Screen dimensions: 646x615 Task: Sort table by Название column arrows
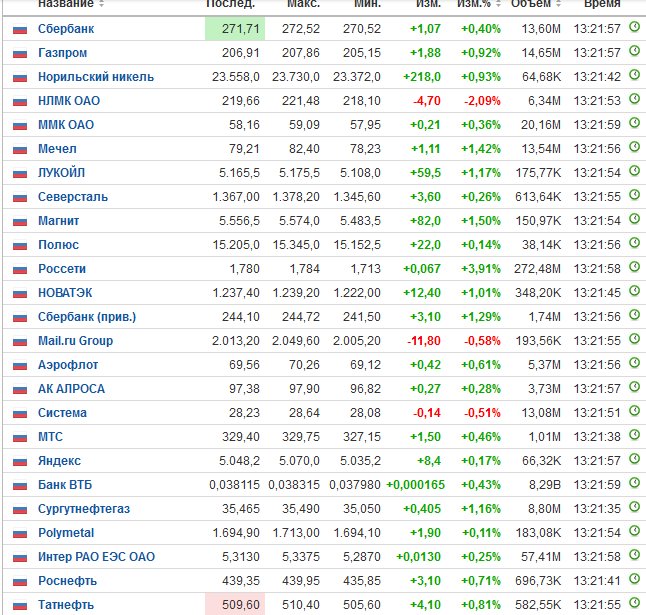pyautogui.click(x=101, y=4)
